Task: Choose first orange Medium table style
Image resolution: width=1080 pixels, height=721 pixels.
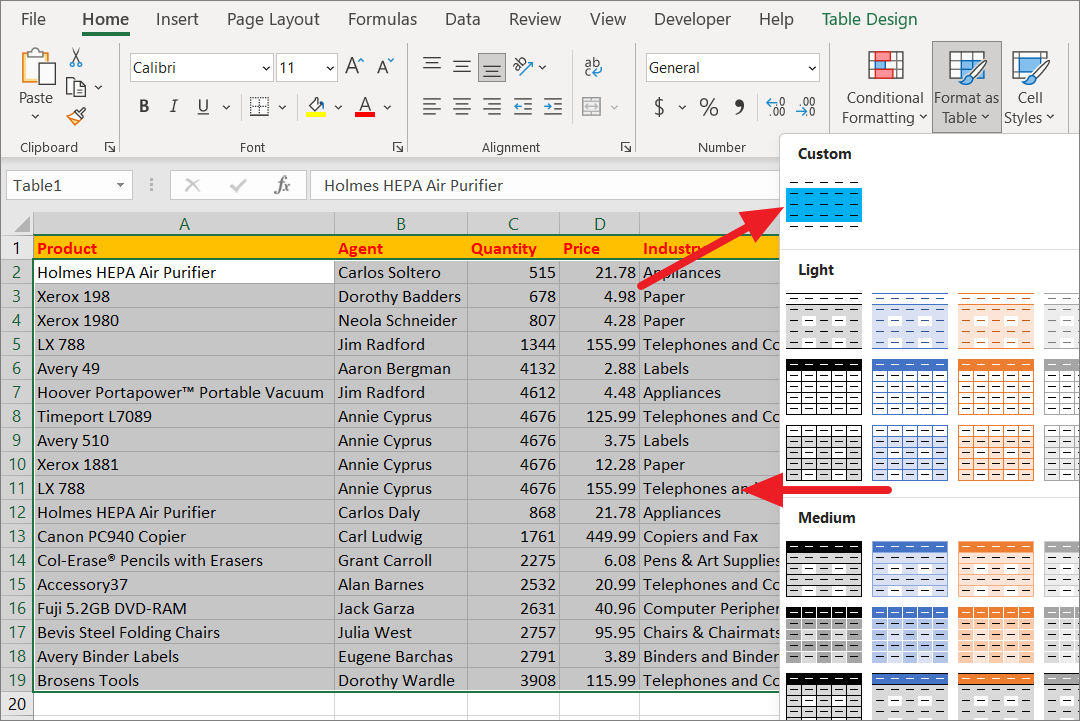Action: pos(996,569)
